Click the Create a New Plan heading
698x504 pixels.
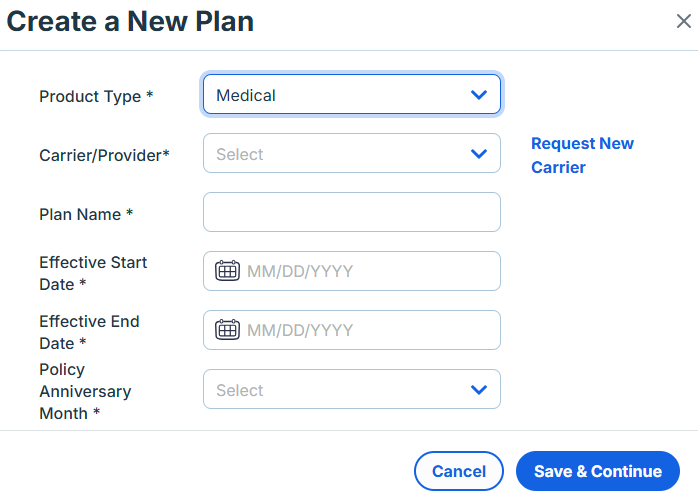(130, 21)
